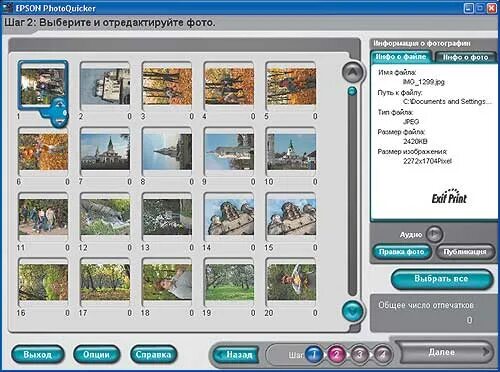Open Опции settings
The height and width of the screenshot is (372, 500).
click(x=96, y=355)
